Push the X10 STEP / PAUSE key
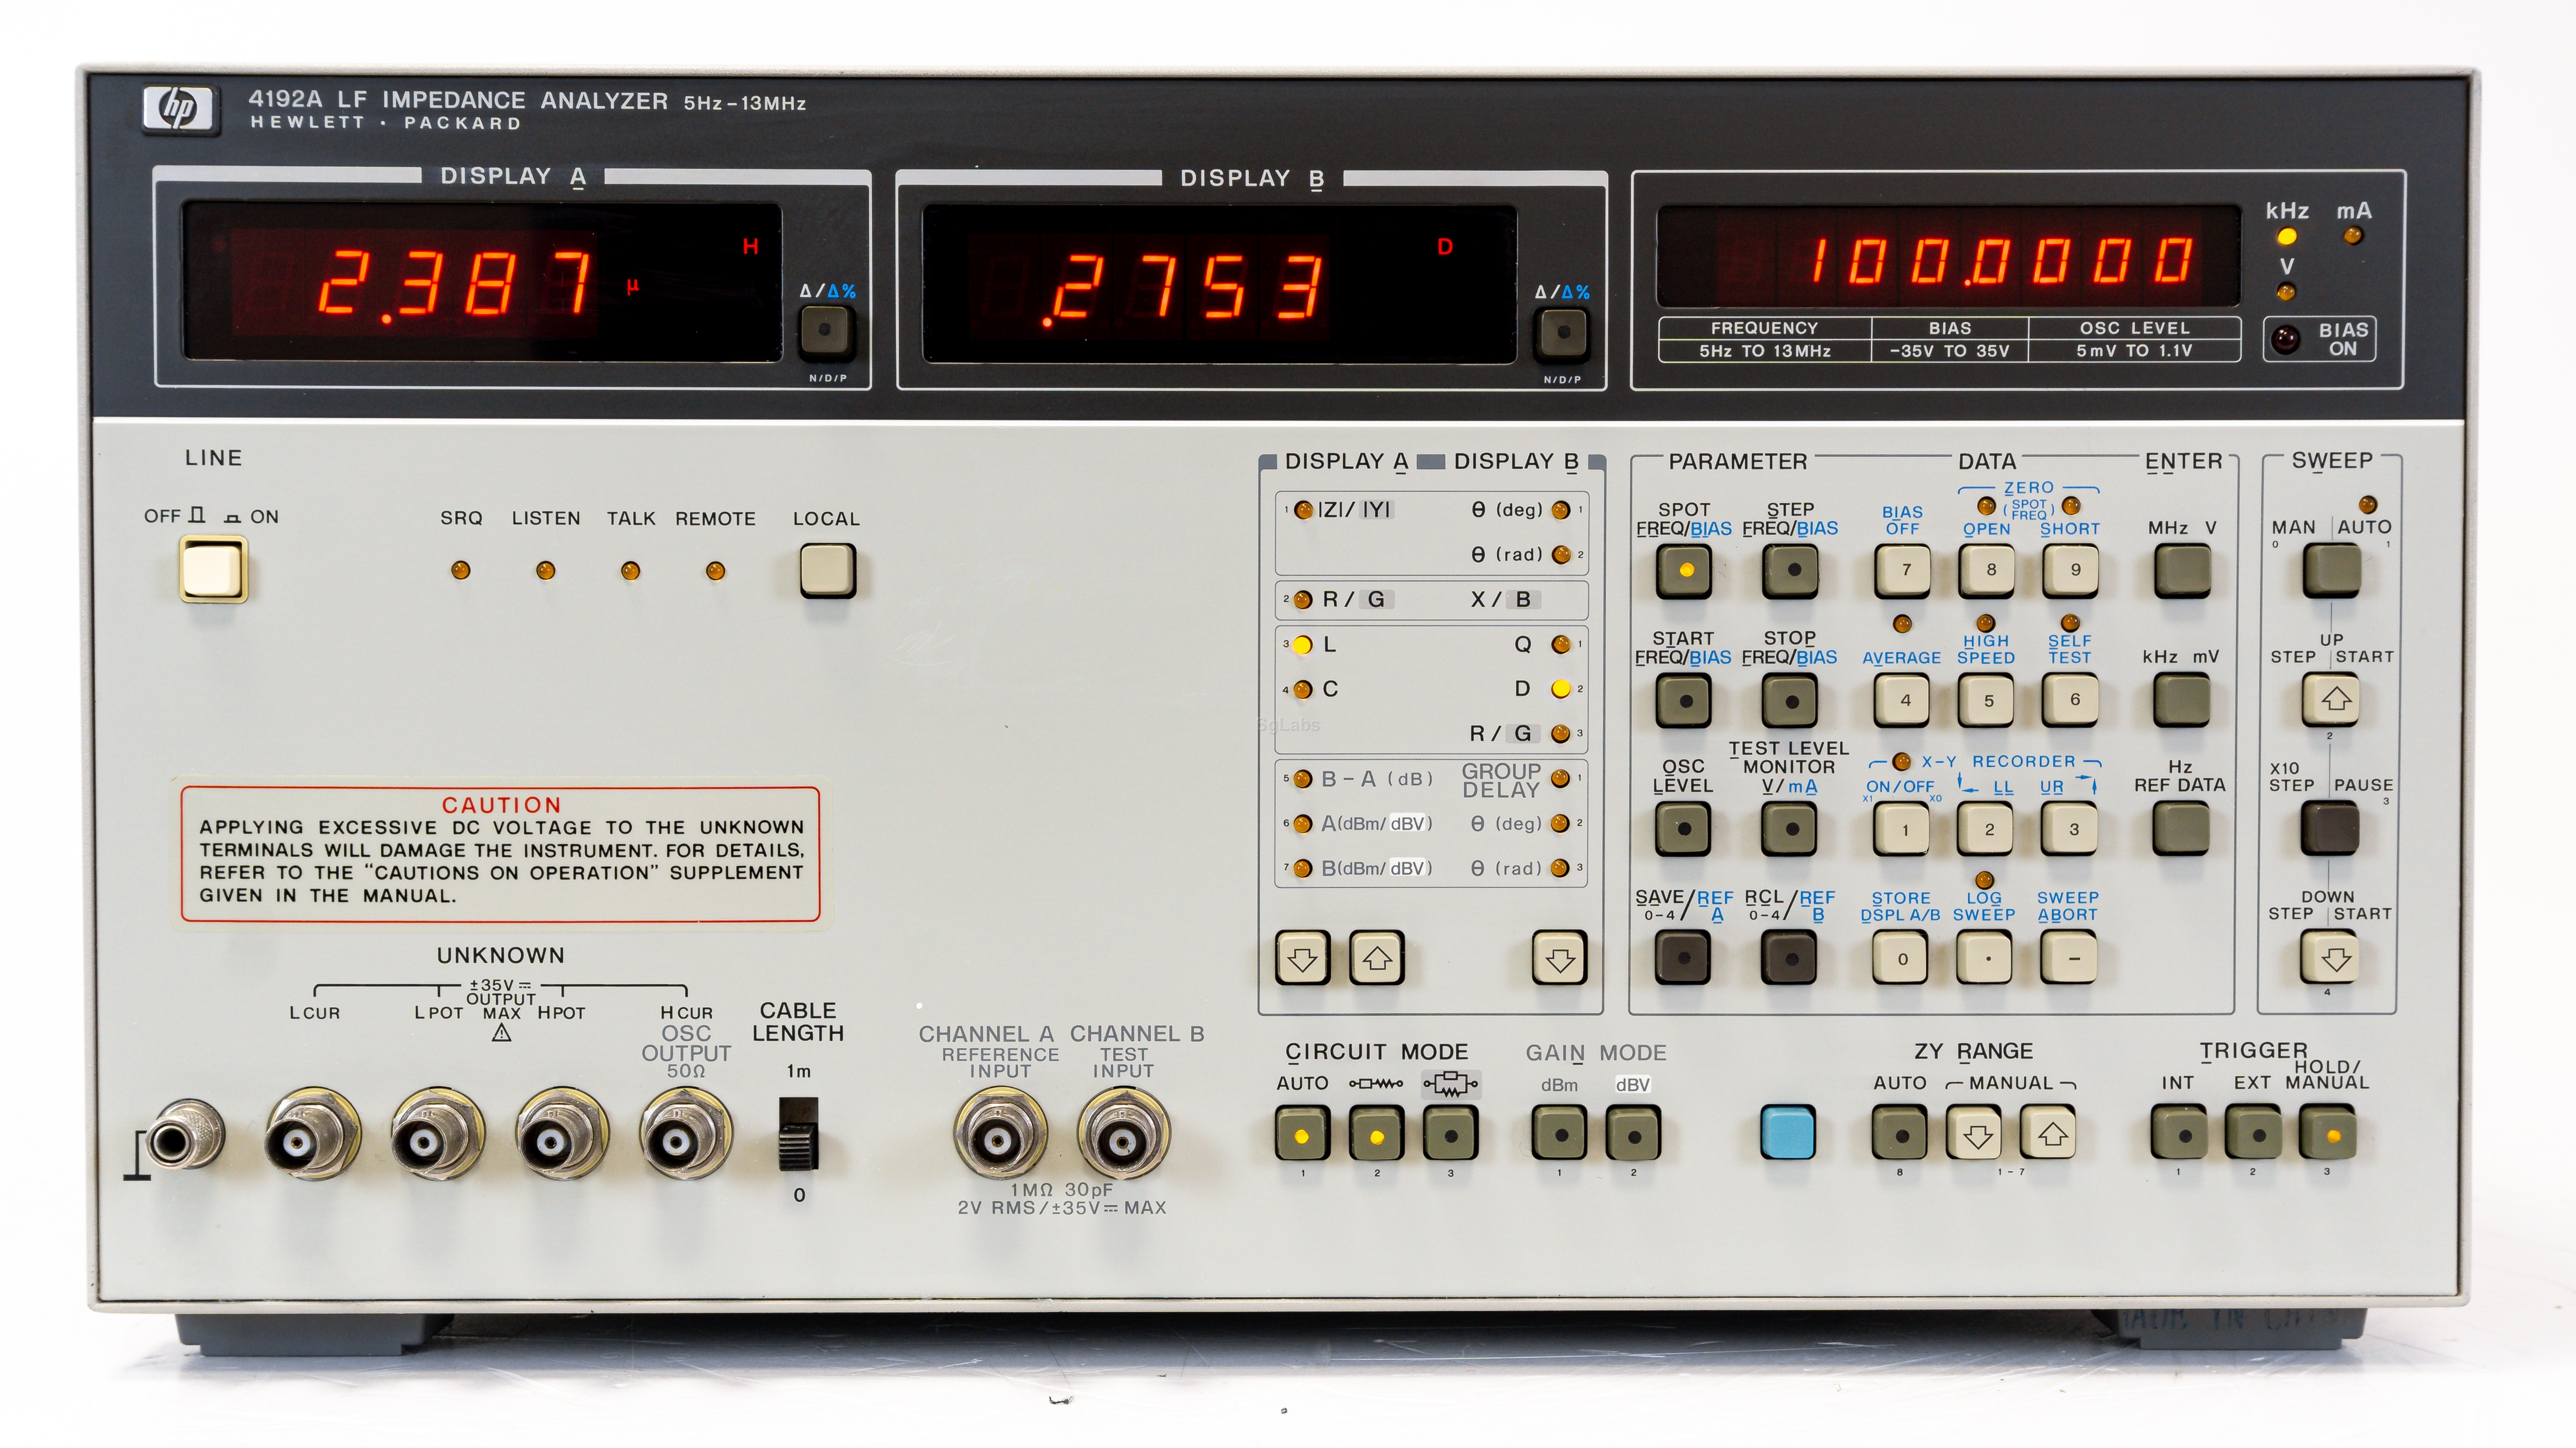 point(2331,828)
